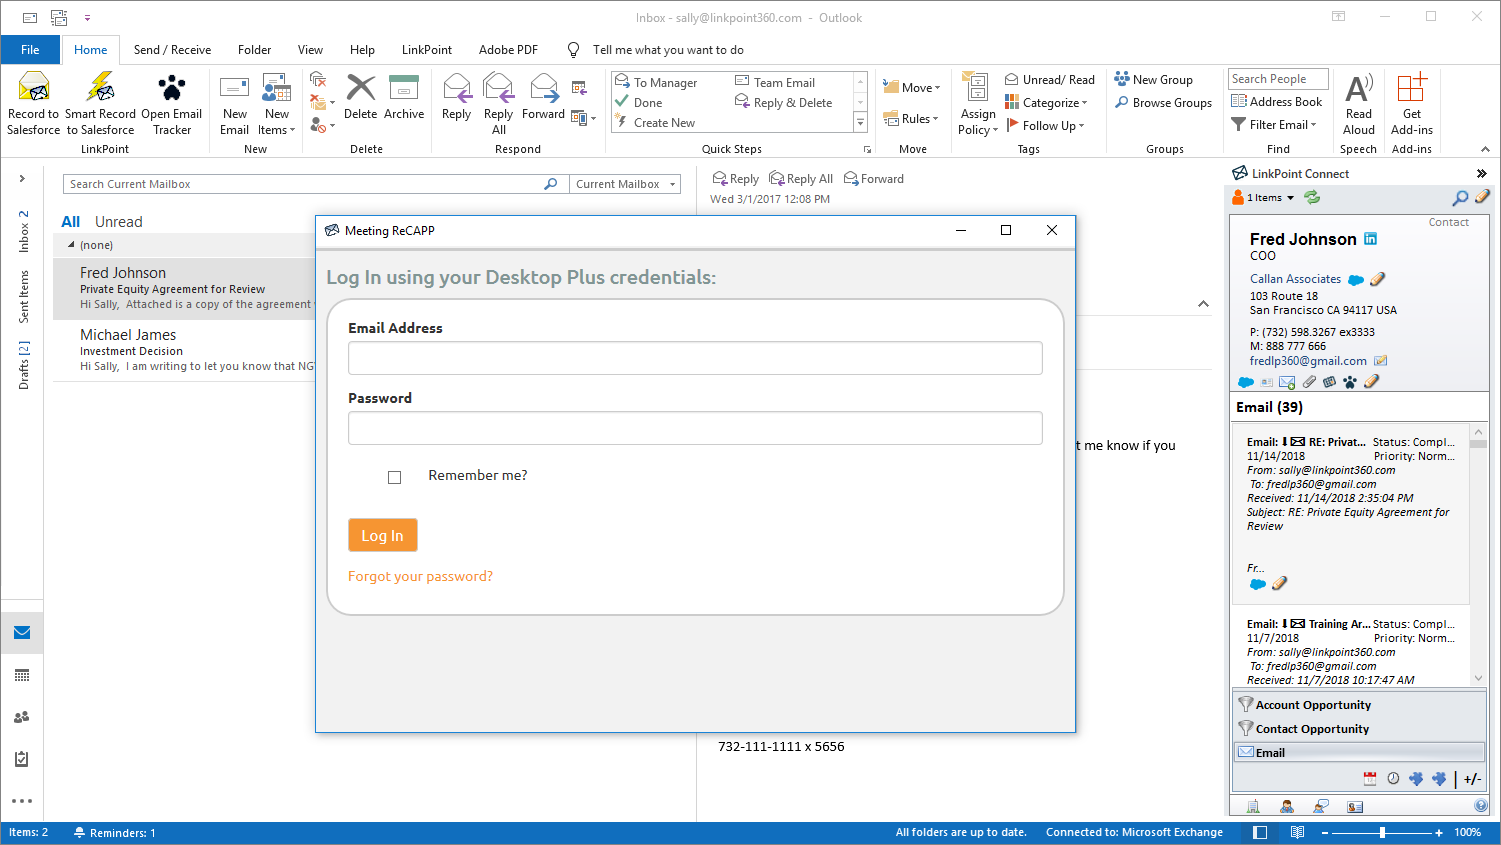This screenshot has height=845, width=1501.
Task: Open Categorize dropdown
Action: [x=1045, y=103]
